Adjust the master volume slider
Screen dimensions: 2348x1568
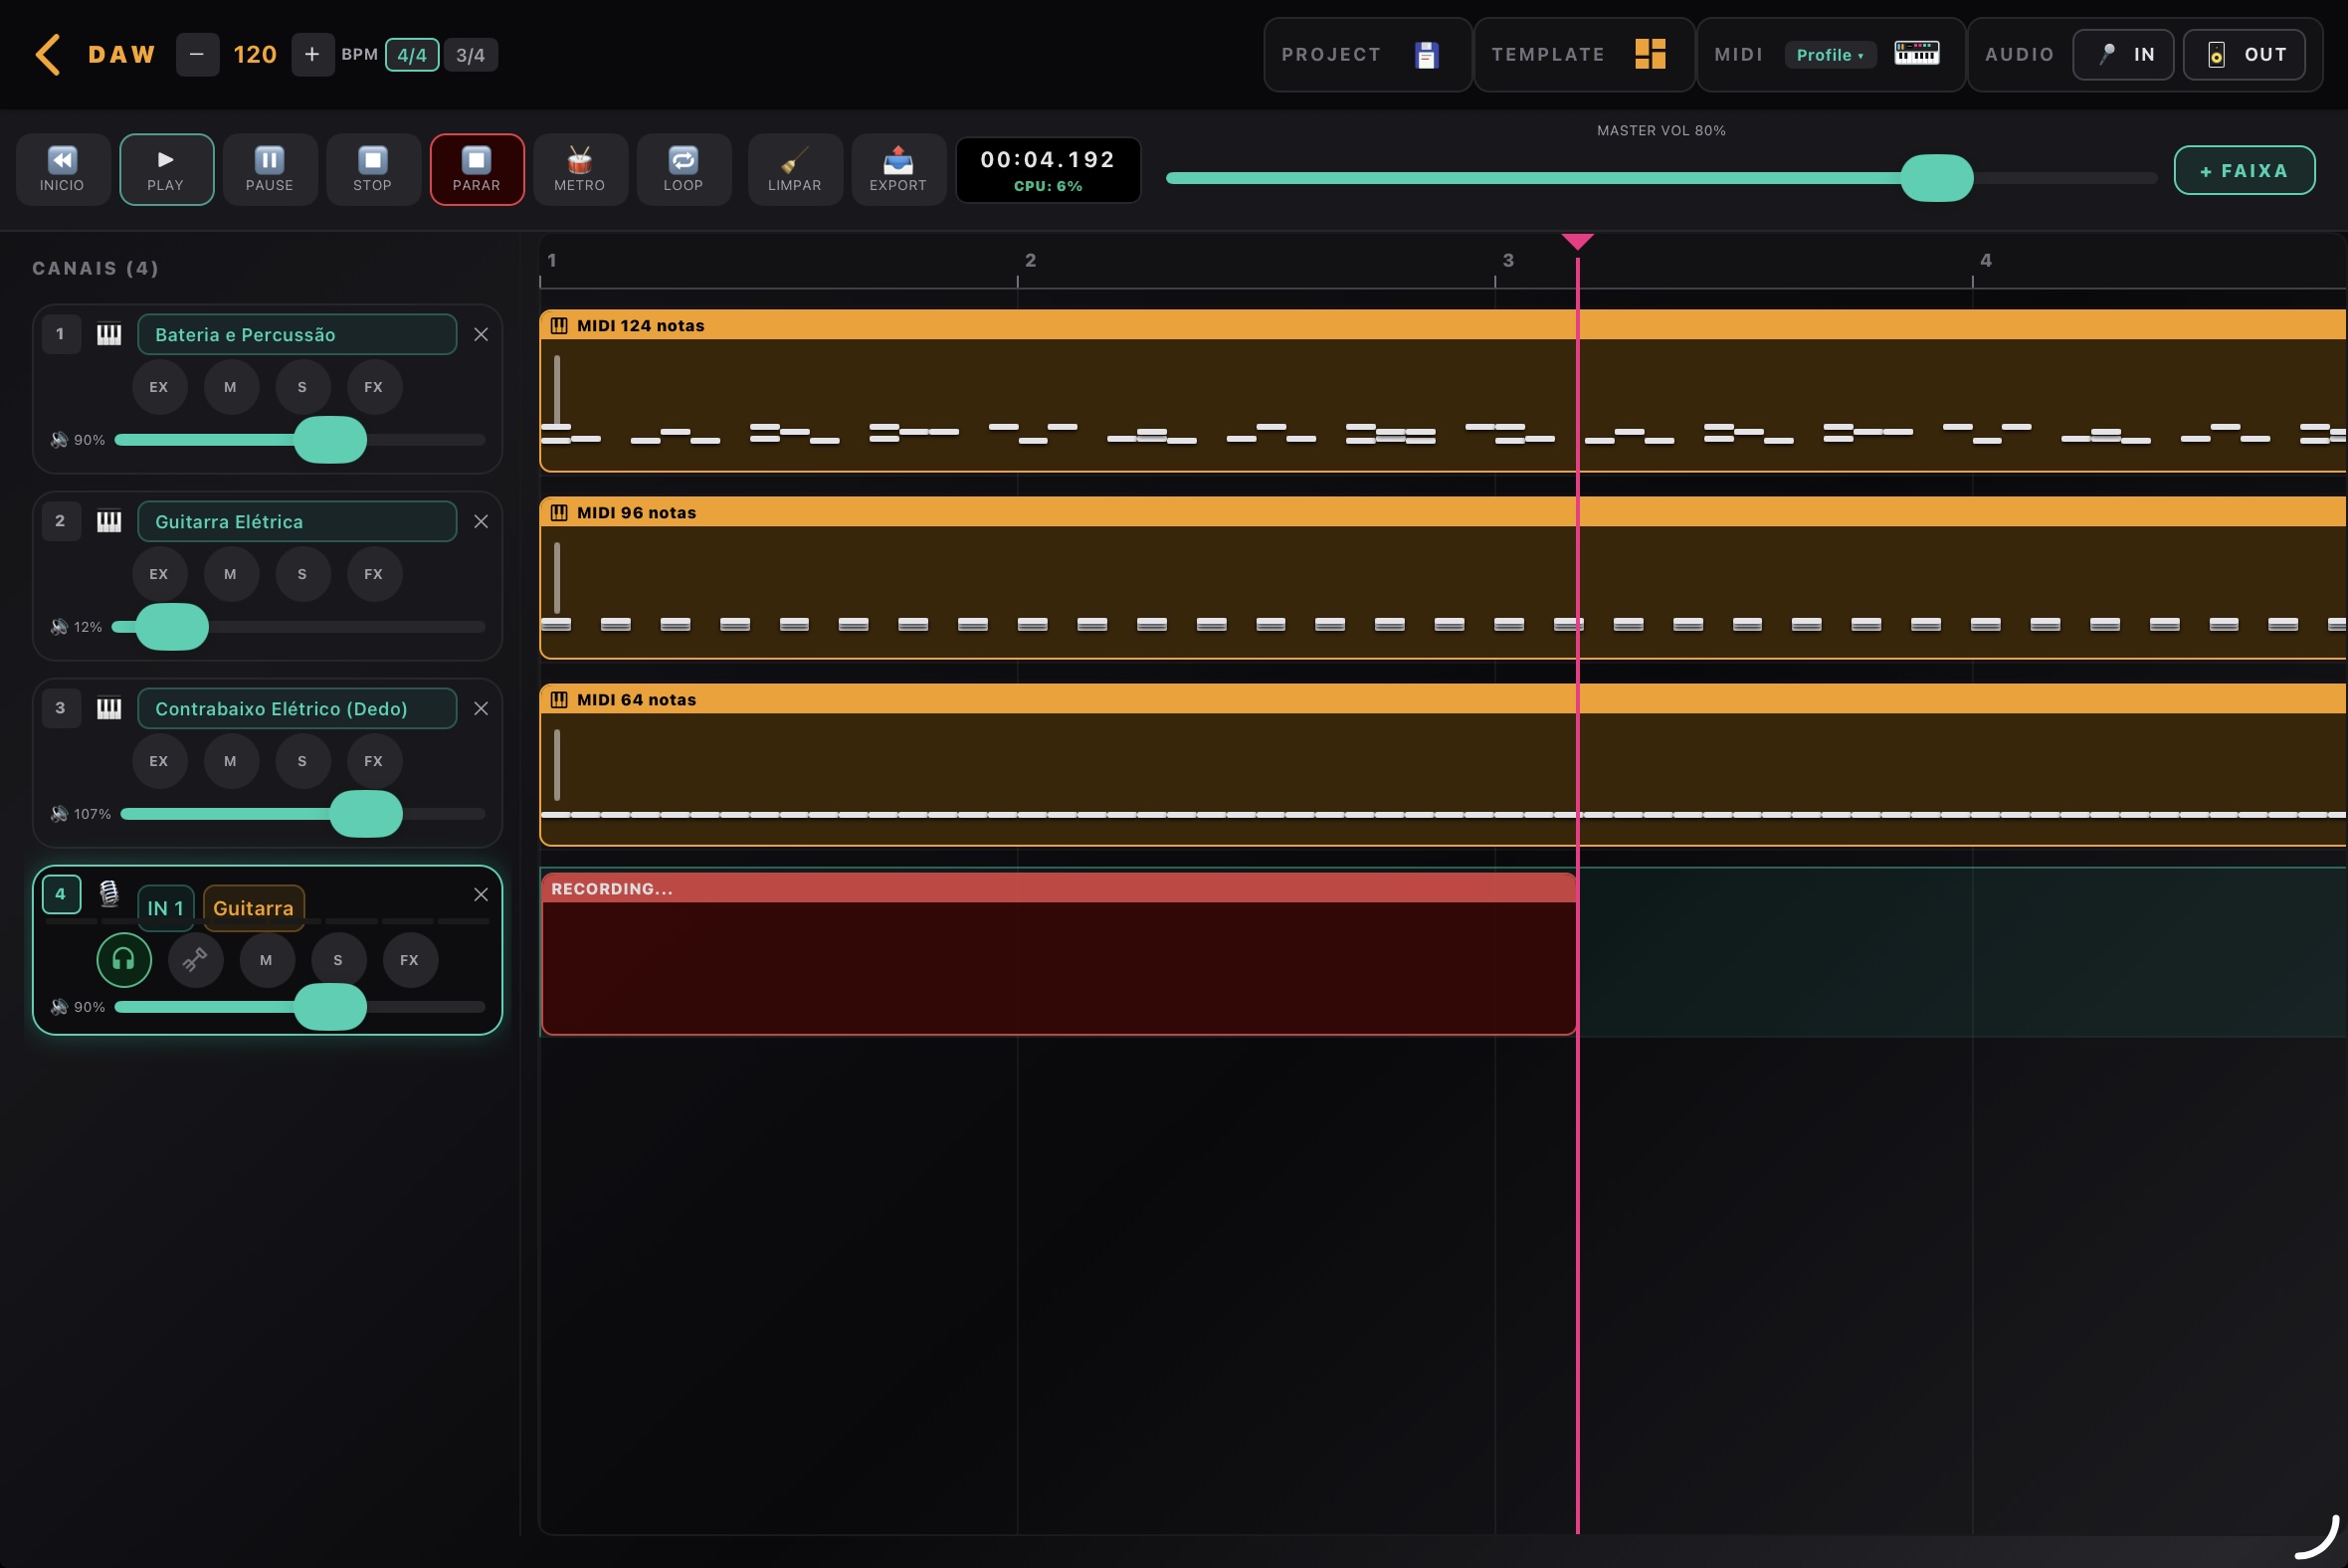click(x=1661, y=178)
